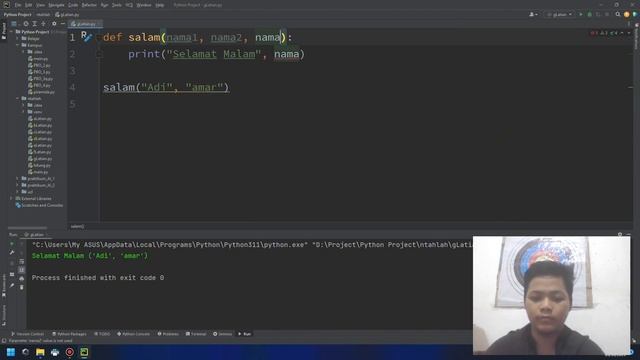Toggle the Structure side tab

pyautogui.click(x=4, y=315)
